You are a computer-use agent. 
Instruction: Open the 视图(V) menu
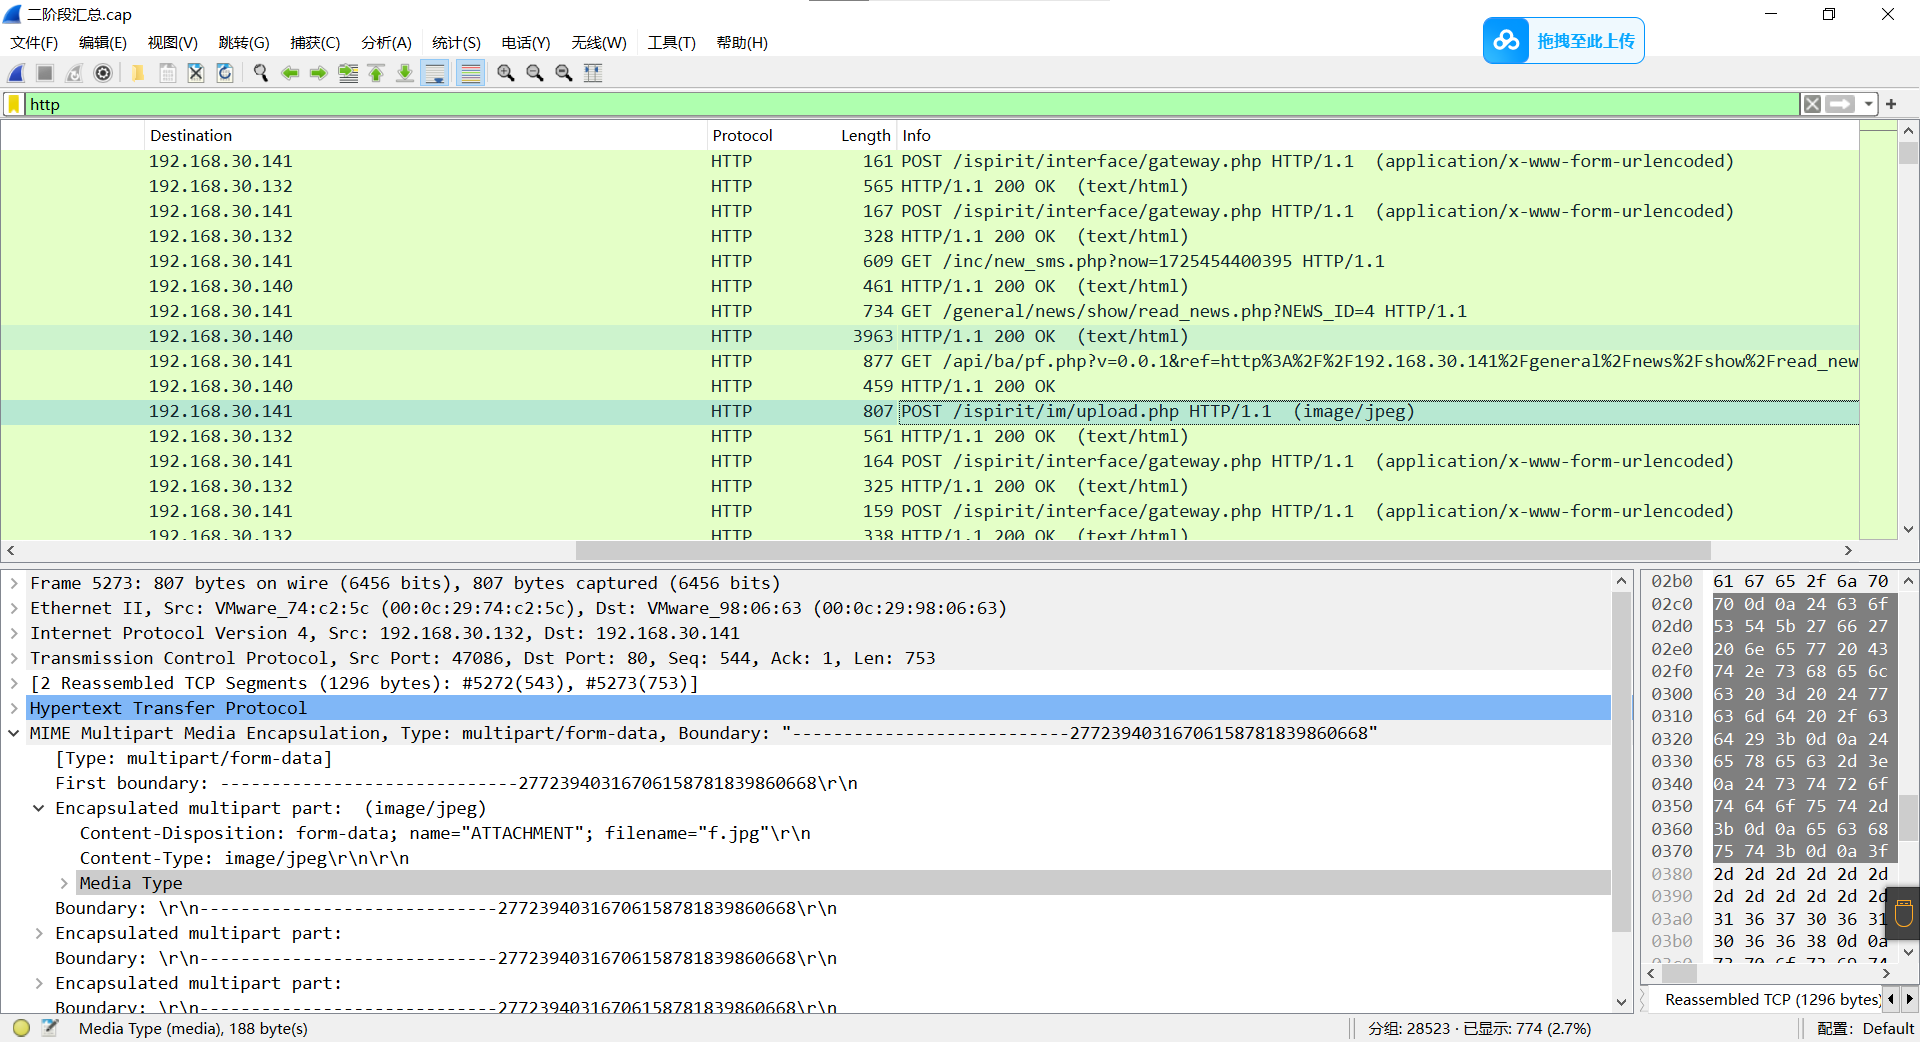click(x=173, y=43)
